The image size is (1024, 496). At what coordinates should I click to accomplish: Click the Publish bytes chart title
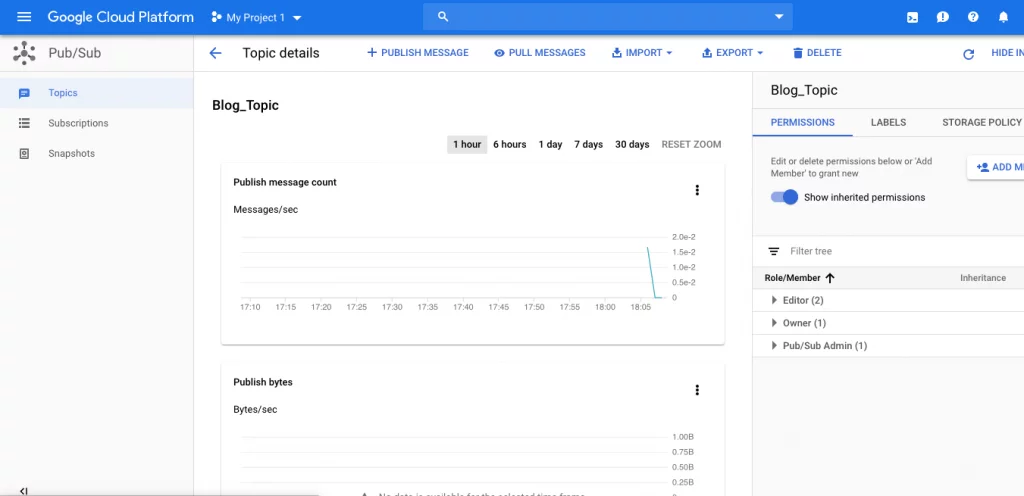point(263,382)
